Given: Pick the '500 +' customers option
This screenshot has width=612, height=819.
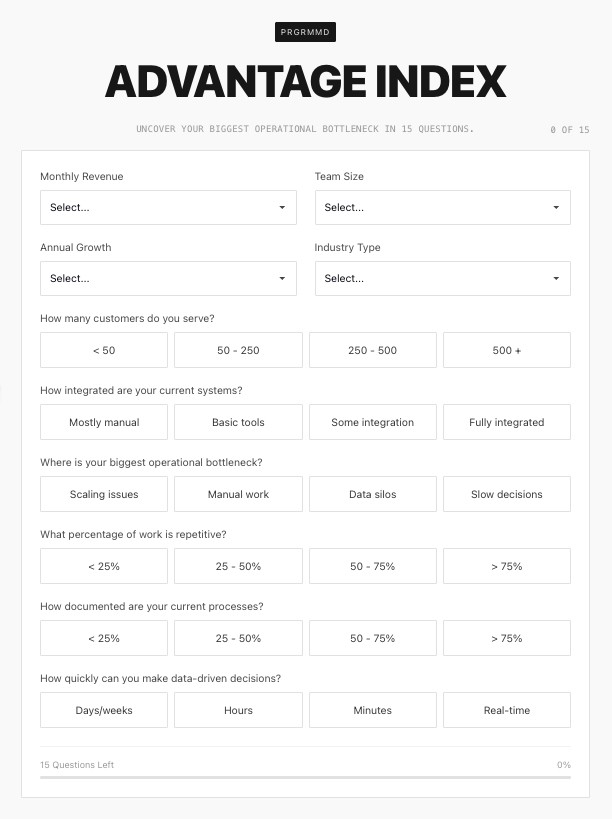Looking at the screenshot, I should [506, 351].
